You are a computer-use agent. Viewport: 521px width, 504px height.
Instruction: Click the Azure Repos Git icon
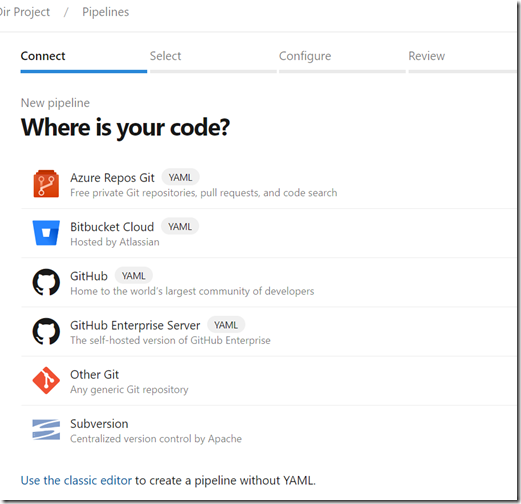[x=46, y=184]
